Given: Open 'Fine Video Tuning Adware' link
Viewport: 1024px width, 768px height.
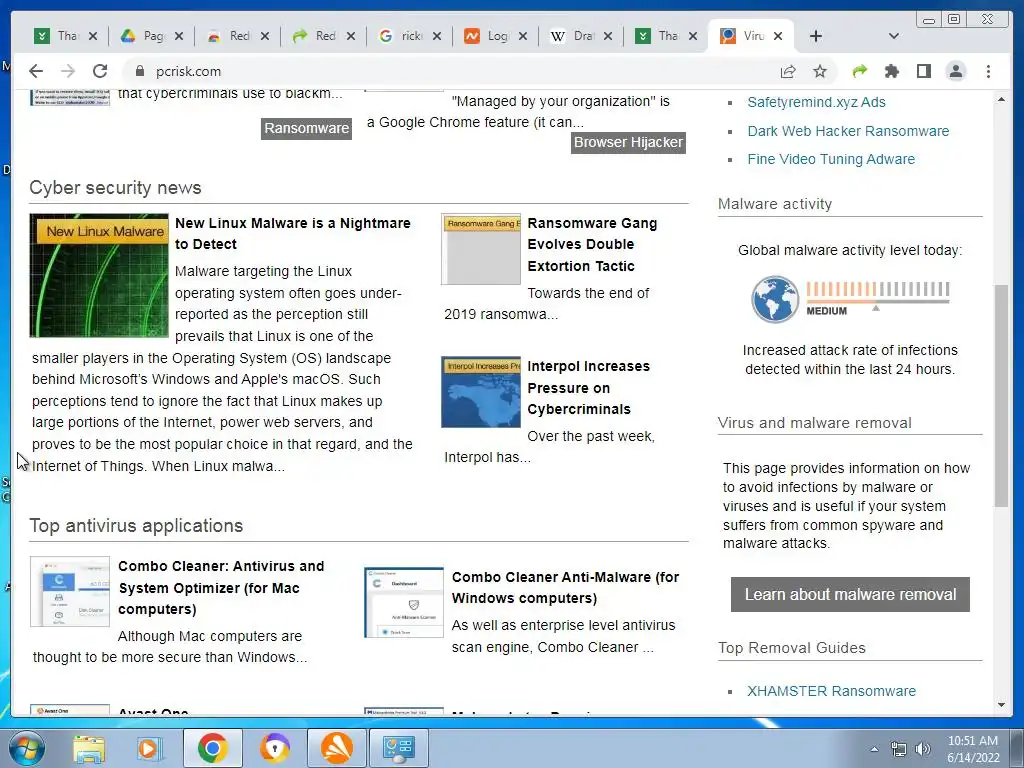Looking at the screenshot, I should pos(831,159).
